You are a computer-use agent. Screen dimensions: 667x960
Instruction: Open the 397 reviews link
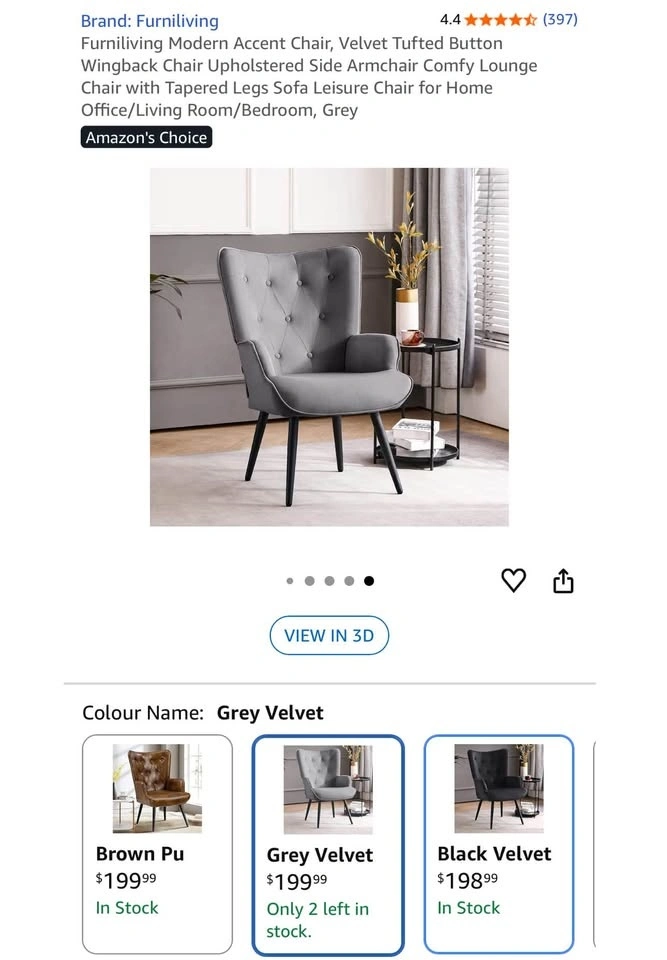(560, 20)
